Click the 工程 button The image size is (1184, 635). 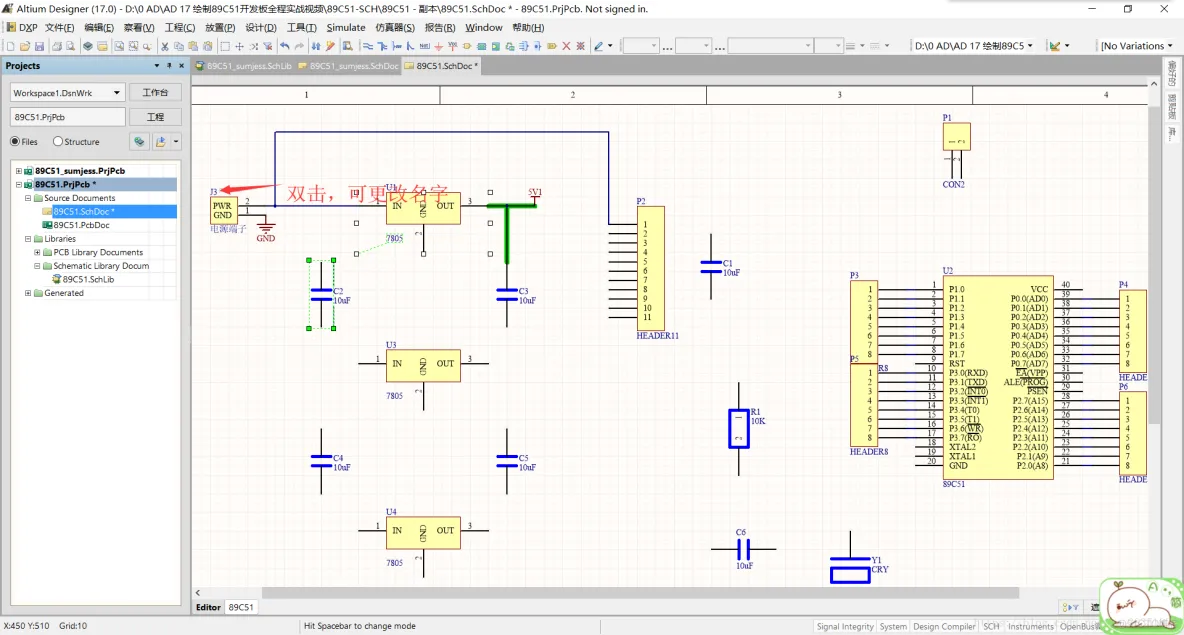[x=155, y=117]
